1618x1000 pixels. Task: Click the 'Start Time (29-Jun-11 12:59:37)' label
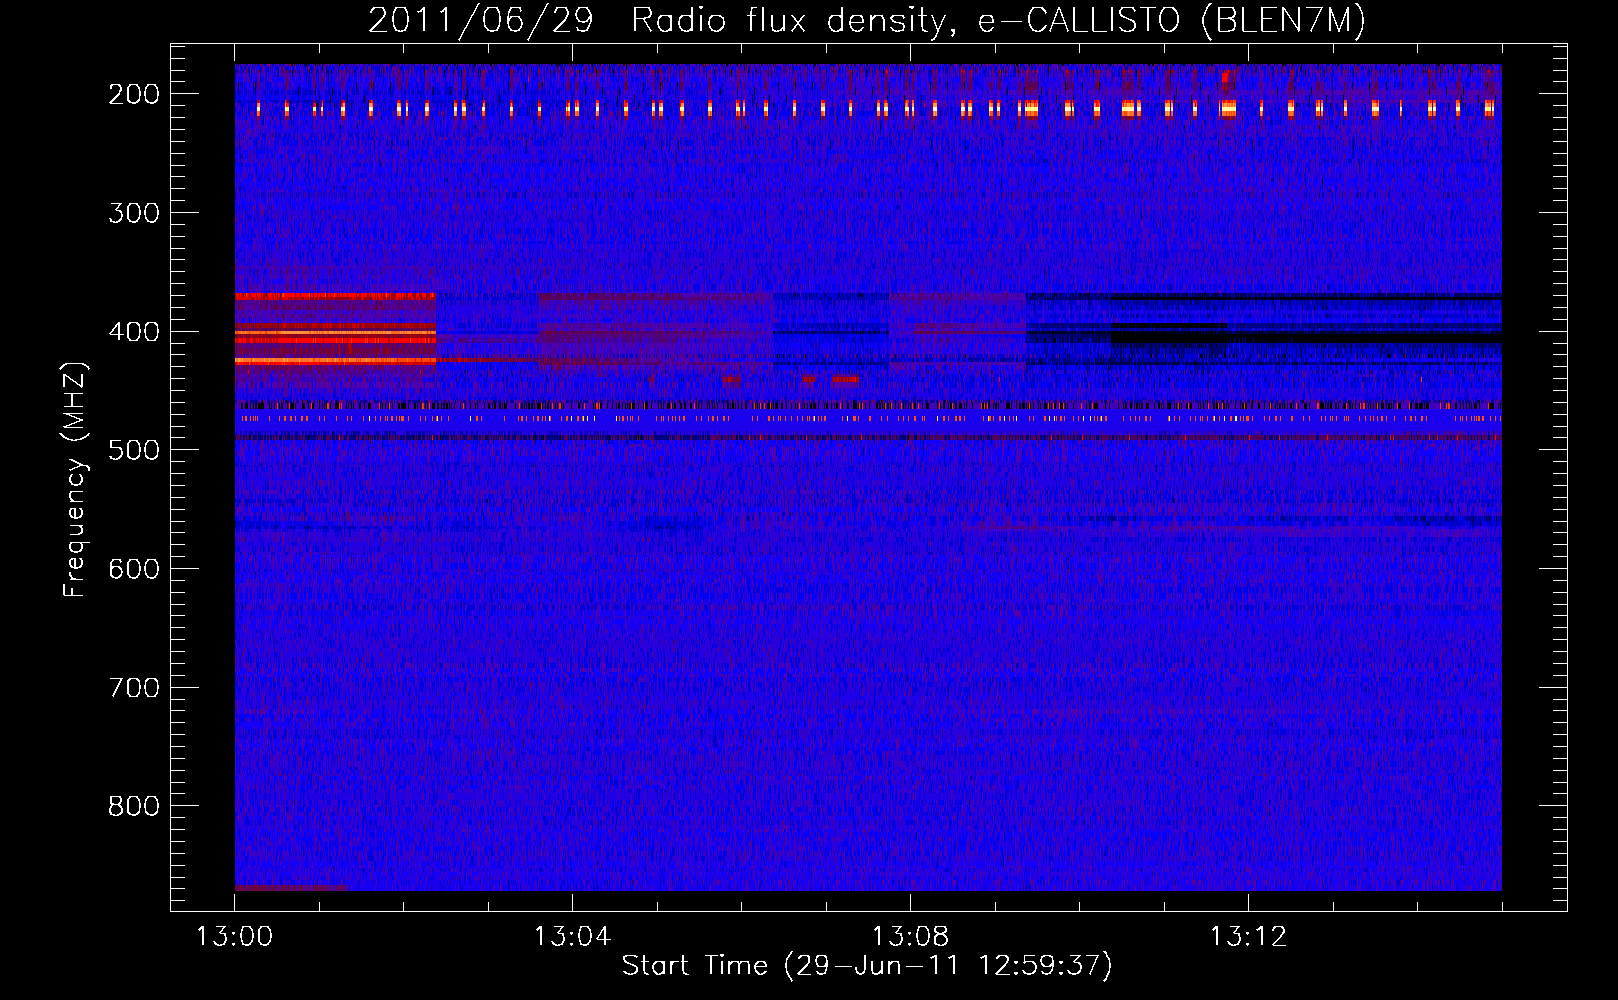point(867,966)
